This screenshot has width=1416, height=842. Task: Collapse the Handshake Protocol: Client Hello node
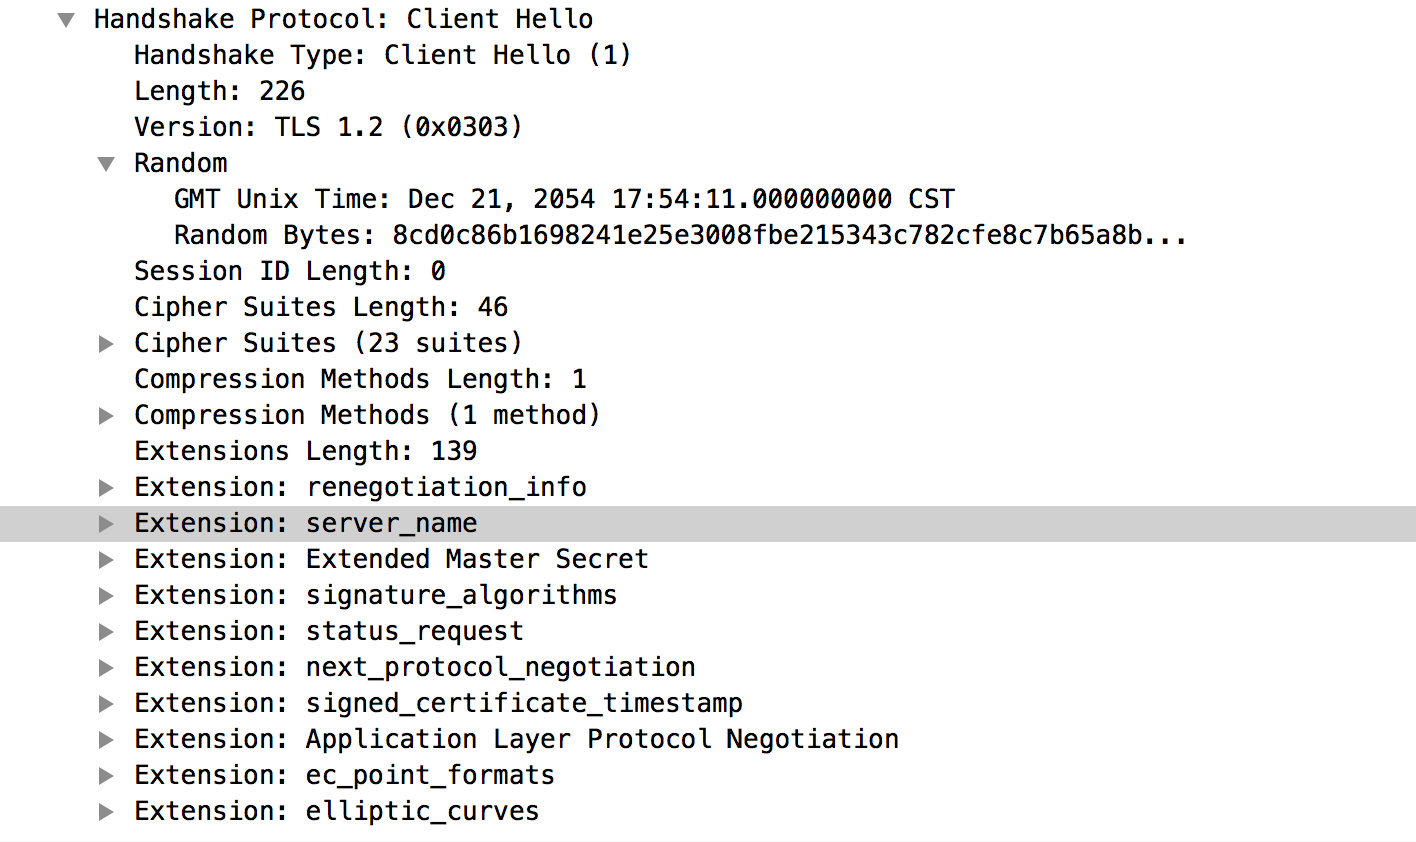click(66, 20)
